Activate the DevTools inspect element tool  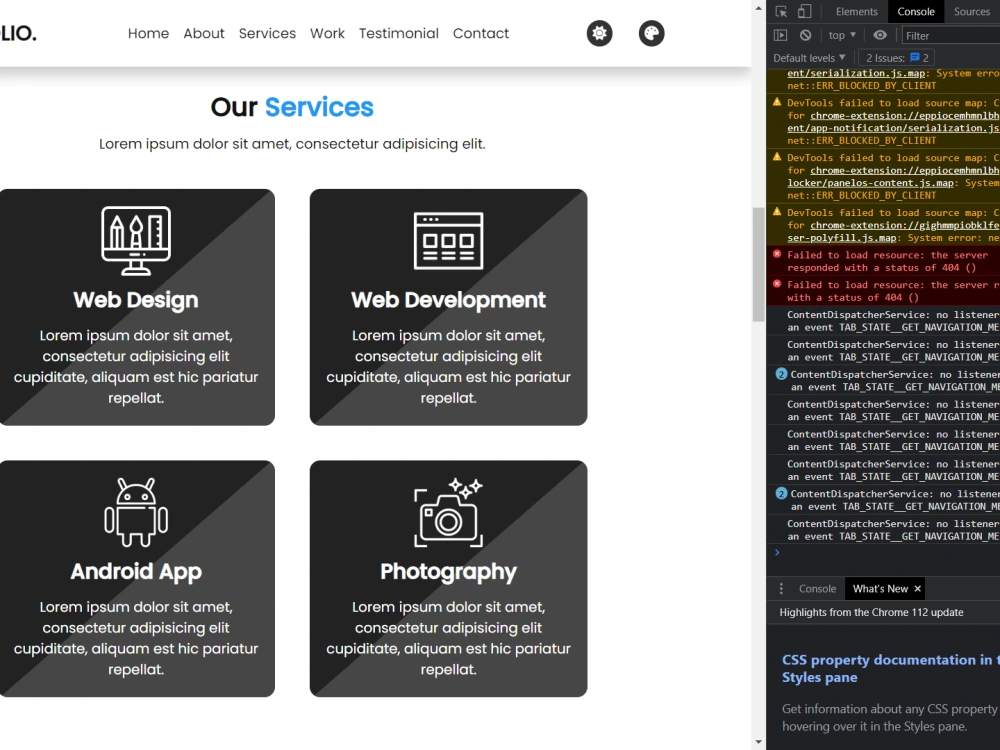(781, 11)
